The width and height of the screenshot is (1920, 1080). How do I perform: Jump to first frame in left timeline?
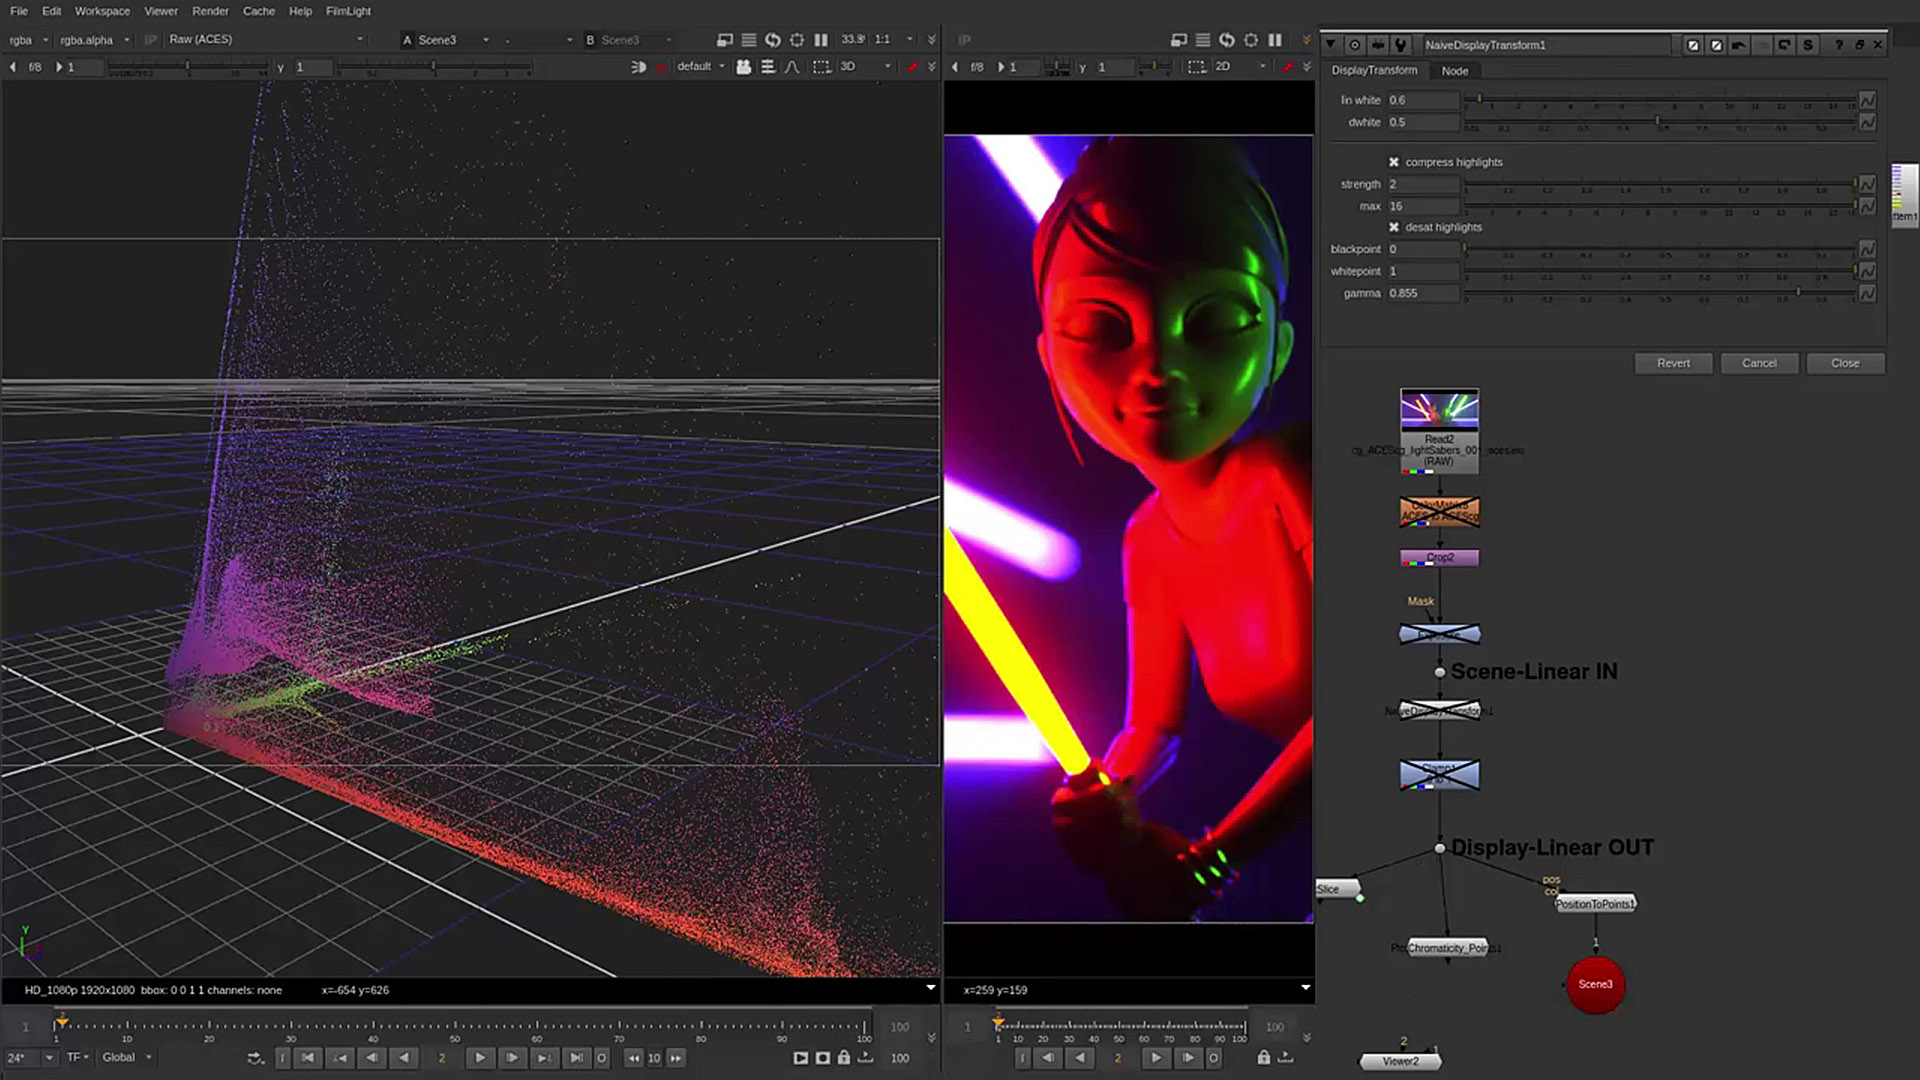pyautogui.click(x=308, y=1057)
